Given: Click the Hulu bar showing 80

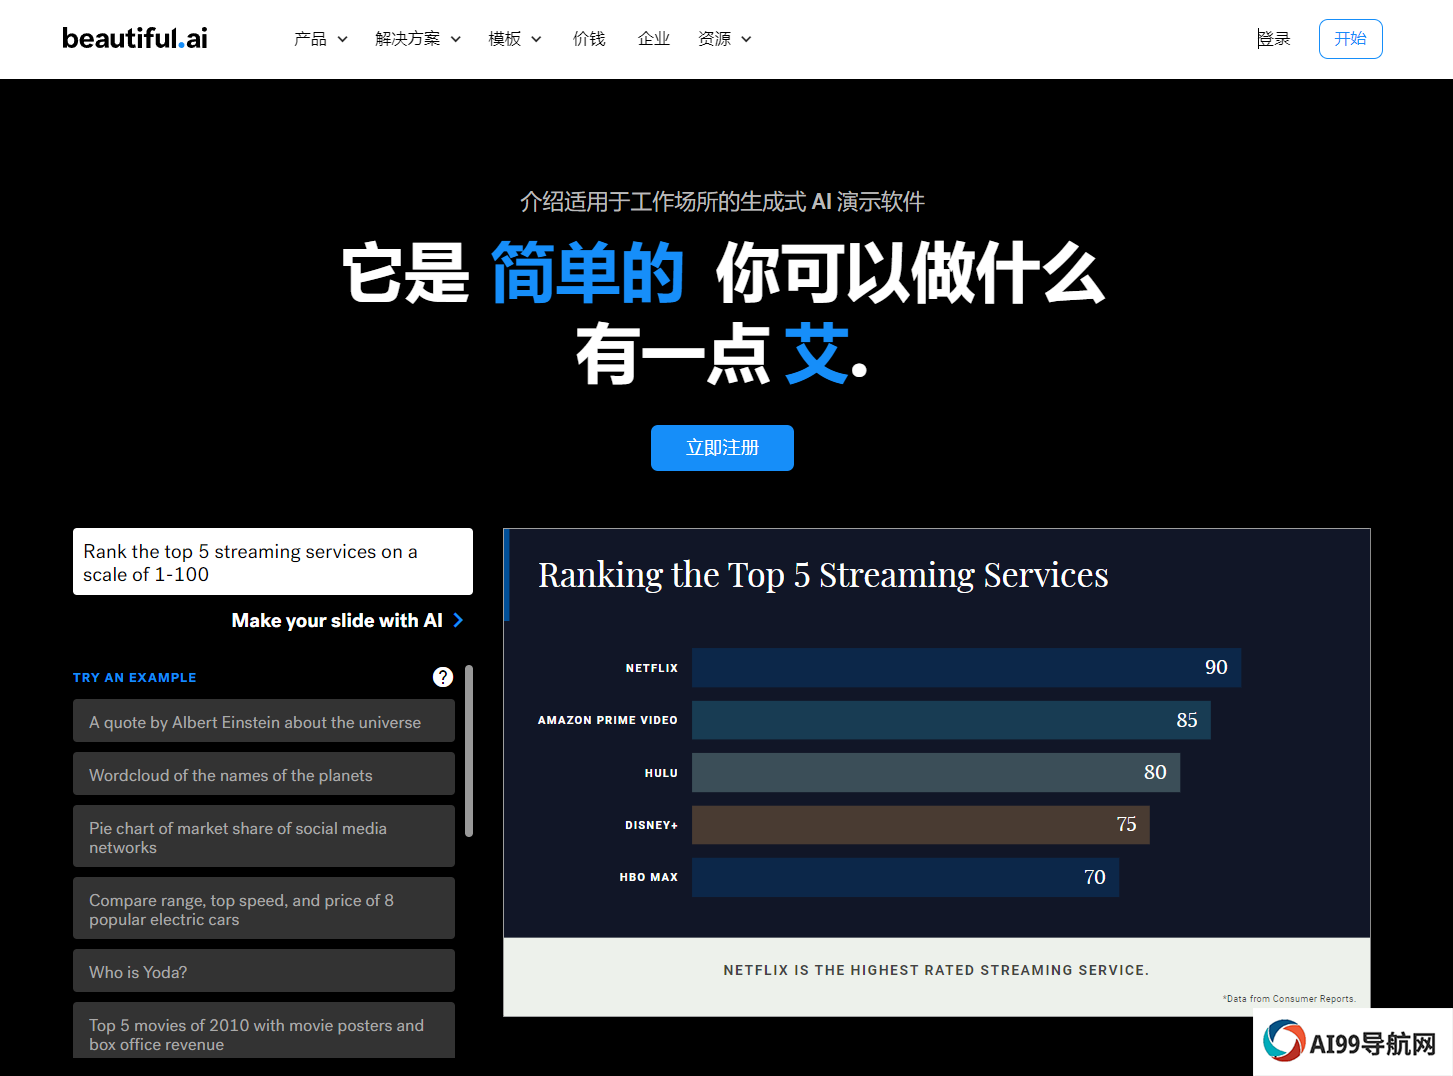Looking at the screenshot, I should pyautogui.click(x=936, y=772).
